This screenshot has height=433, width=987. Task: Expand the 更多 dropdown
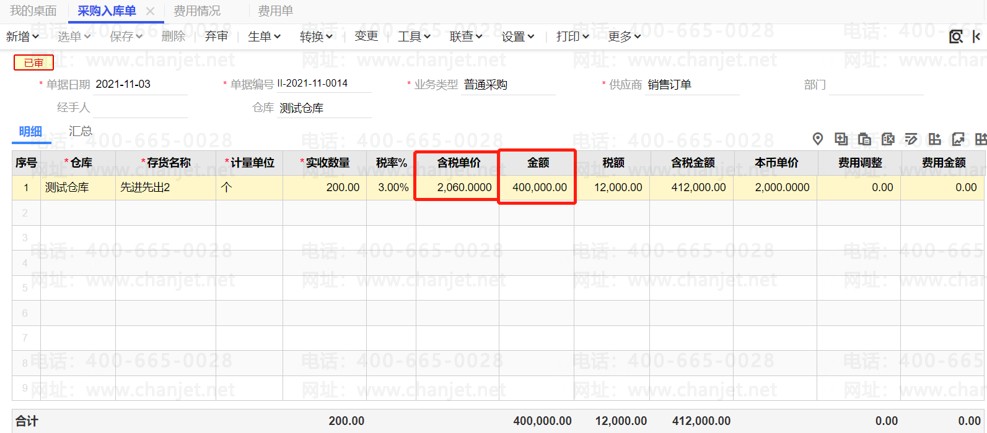[x=624, y=37]
